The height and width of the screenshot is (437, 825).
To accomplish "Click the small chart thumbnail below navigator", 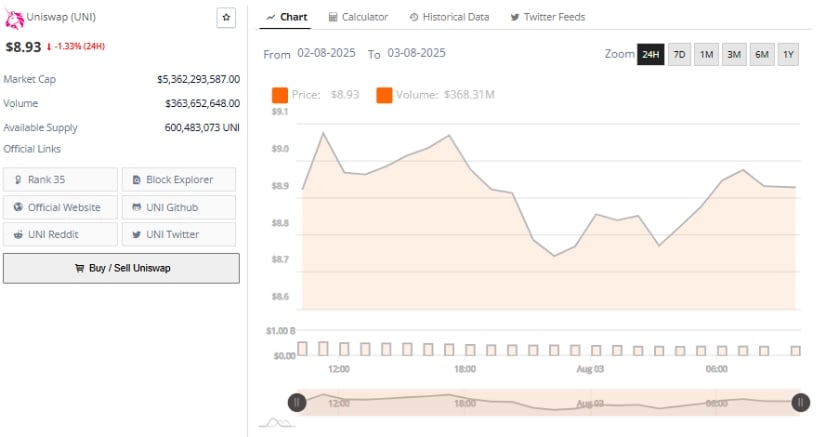I will [277, 423].
